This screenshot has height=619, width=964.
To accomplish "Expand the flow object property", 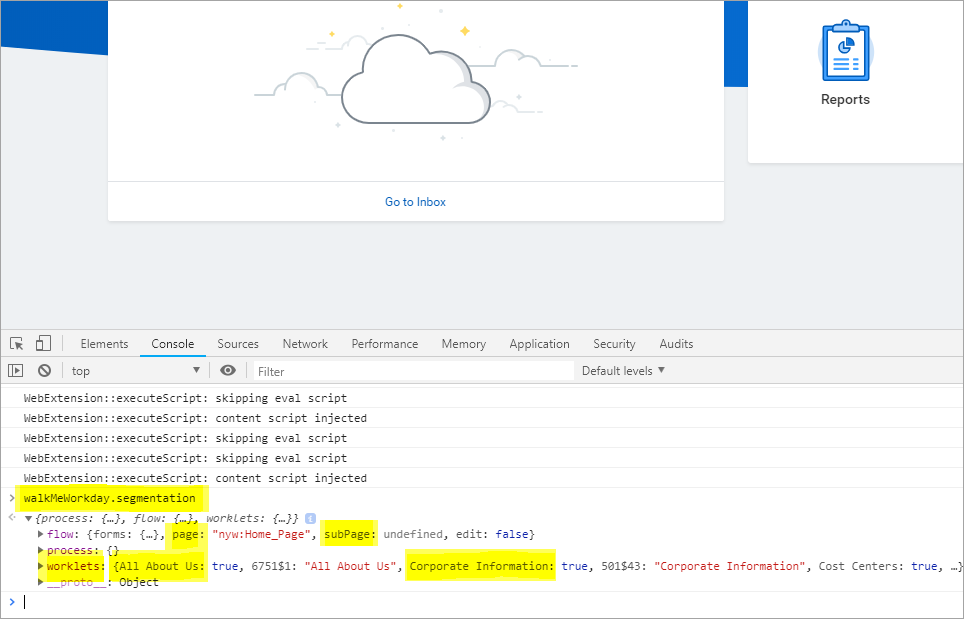I will [x=41, y=534].
